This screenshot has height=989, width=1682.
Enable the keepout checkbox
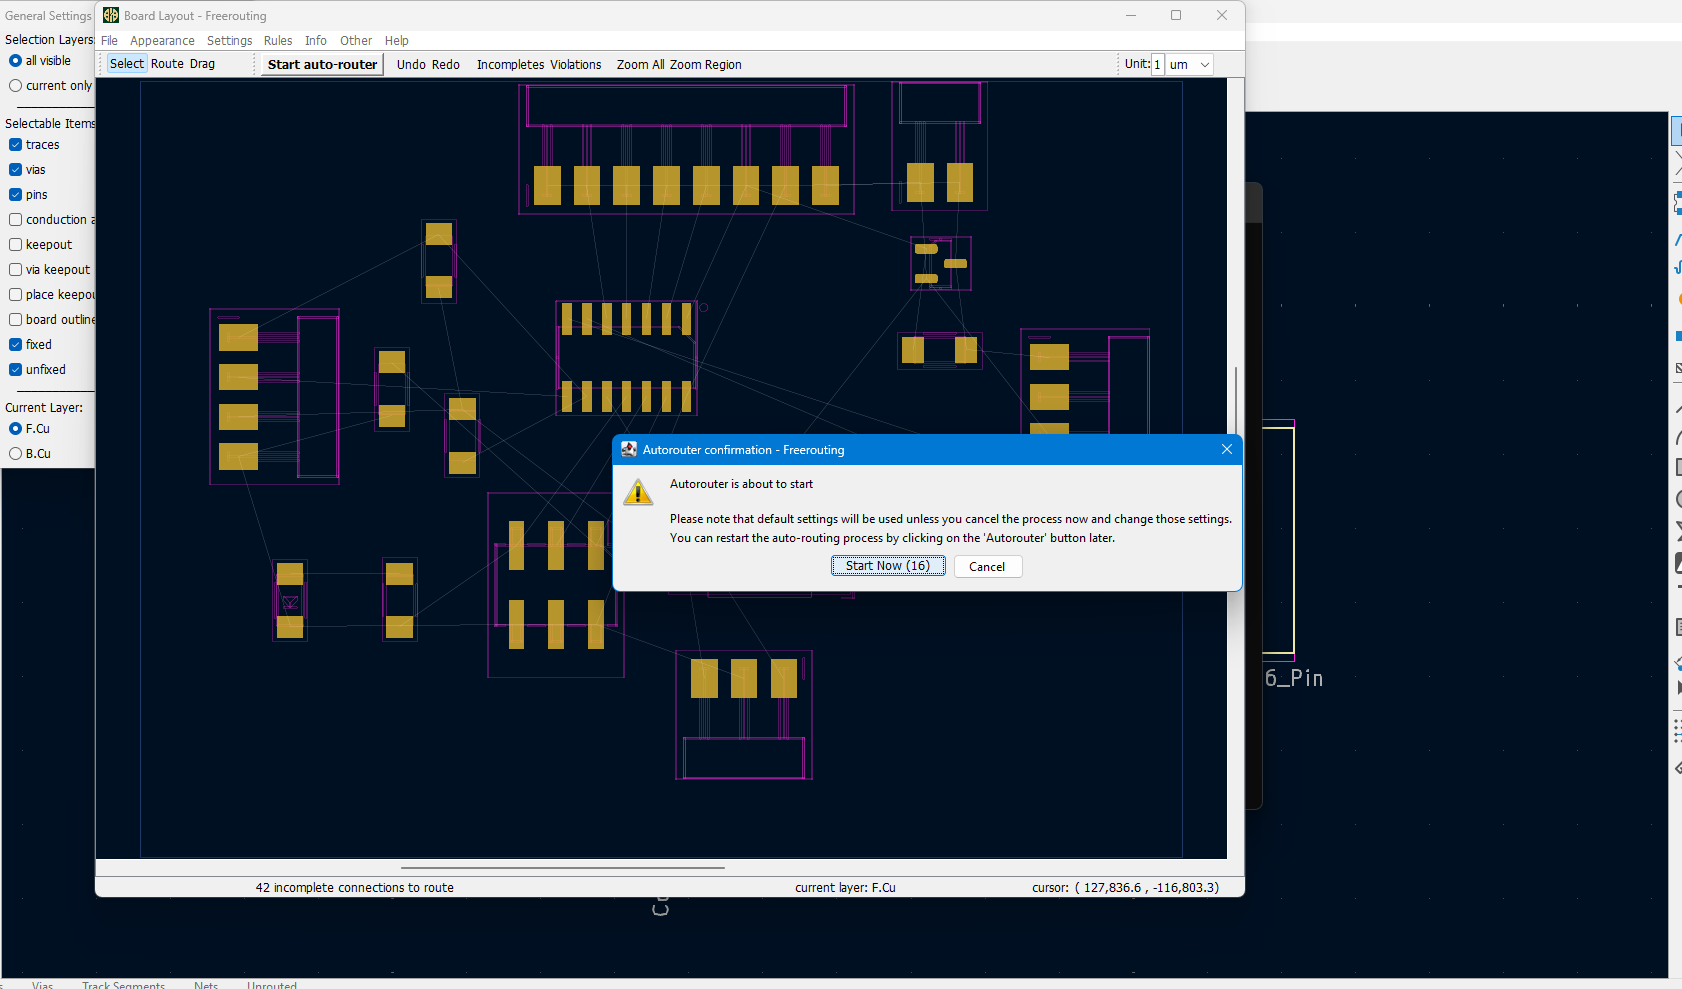(x=16, y=245)
